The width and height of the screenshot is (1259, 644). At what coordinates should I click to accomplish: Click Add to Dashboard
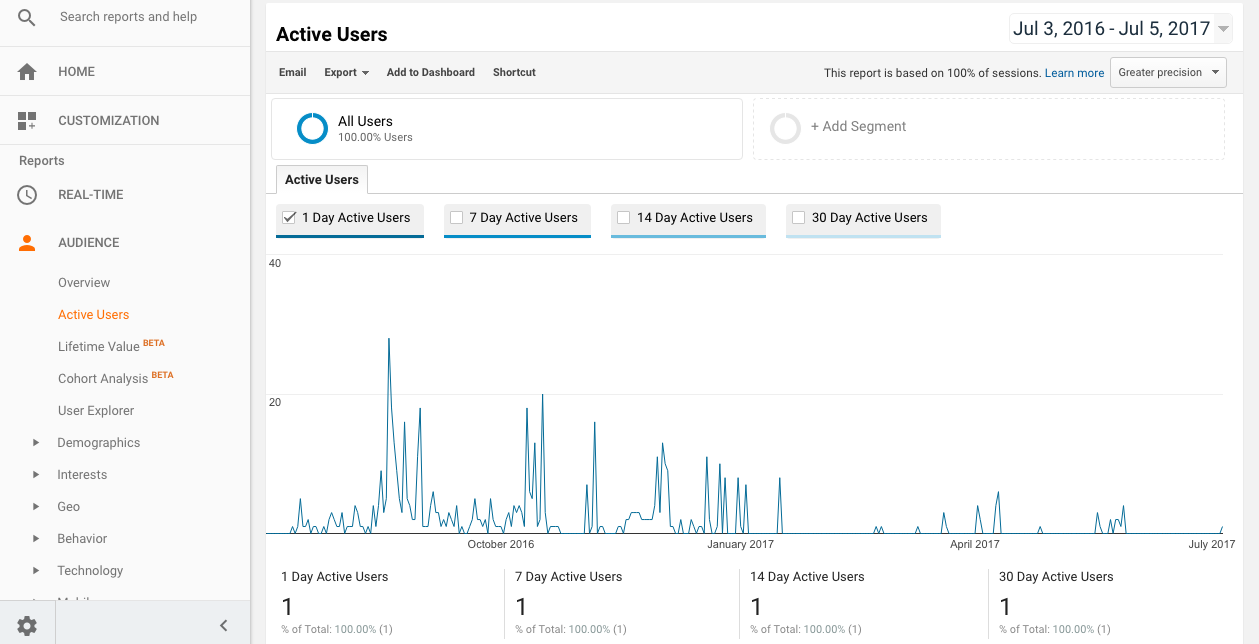(x=430, y=72)
